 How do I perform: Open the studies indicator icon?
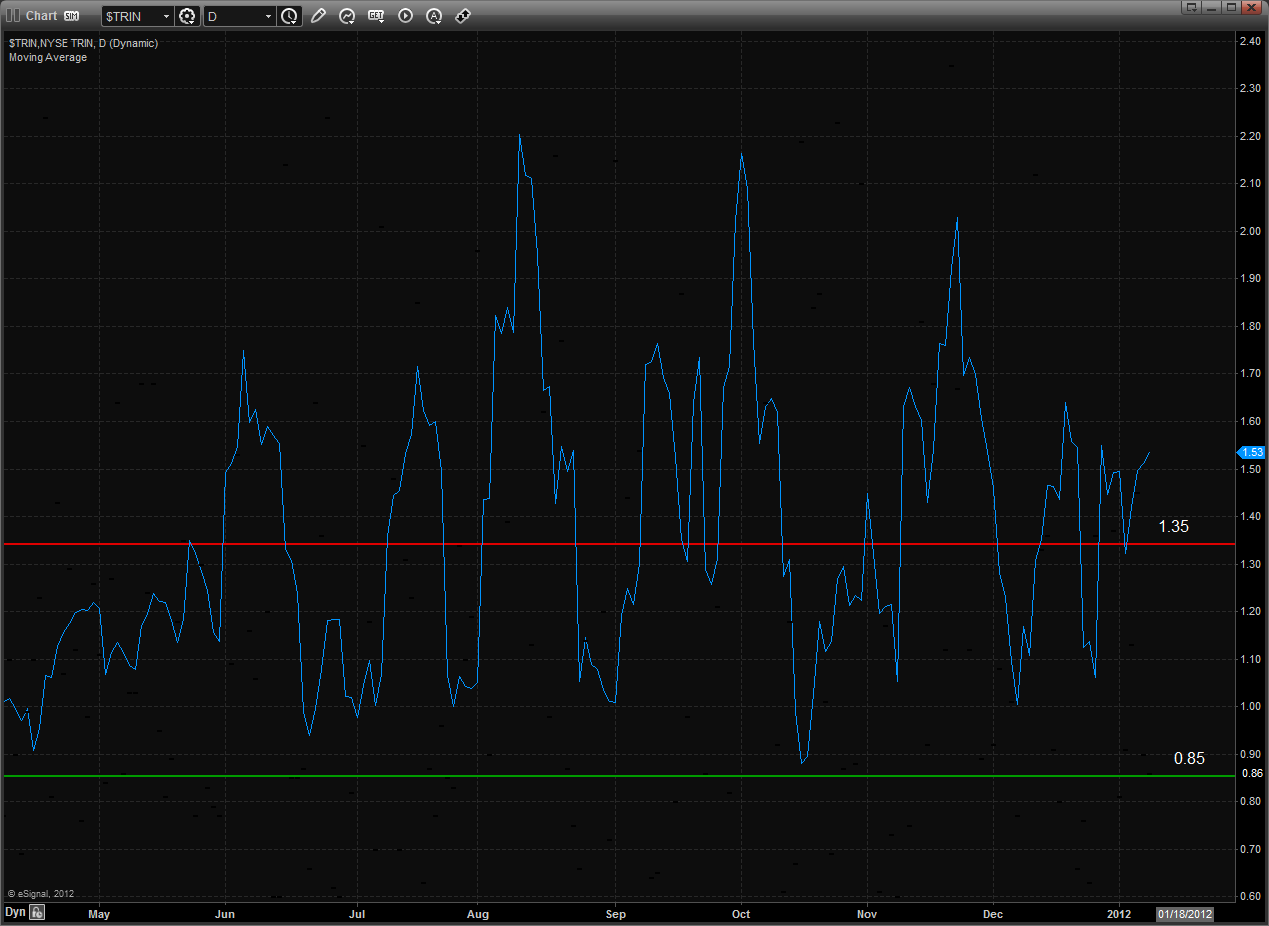tap(347, 16)
